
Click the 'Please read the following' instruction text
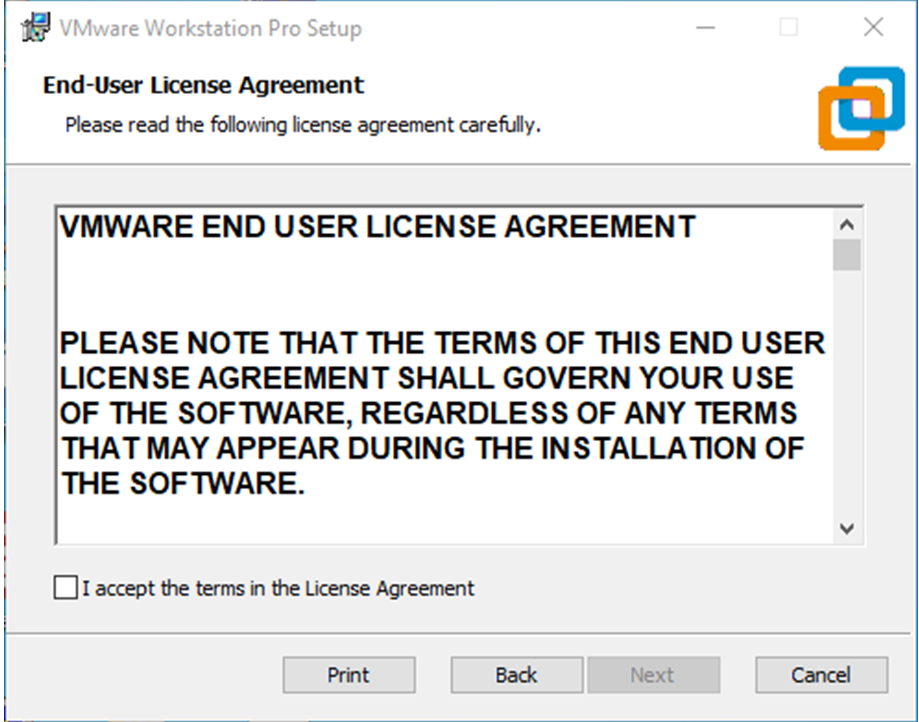(302, 125)
